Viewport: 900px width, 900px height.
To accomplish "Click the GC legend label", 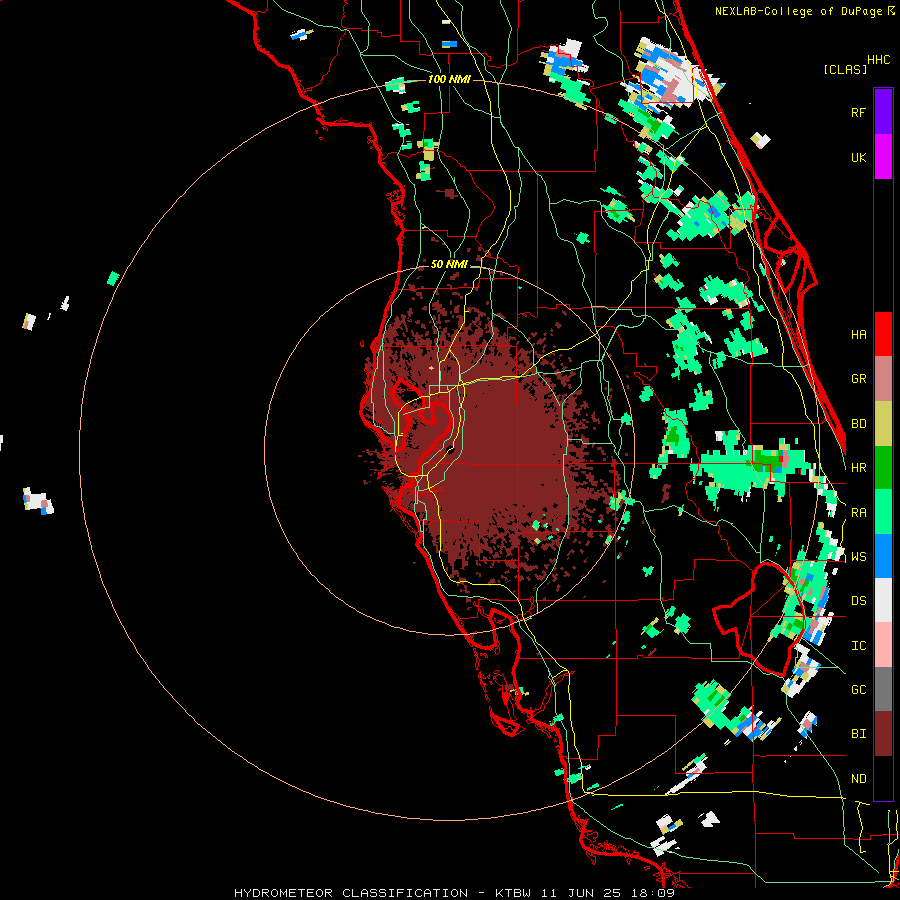I will point(858,690).
